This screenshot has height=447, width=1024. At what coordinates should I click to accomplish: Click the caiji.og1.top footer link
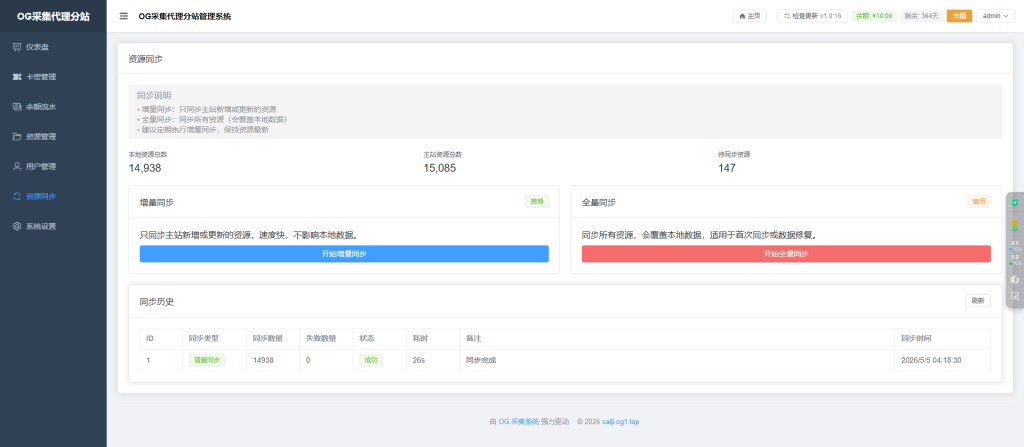[620, 422]
